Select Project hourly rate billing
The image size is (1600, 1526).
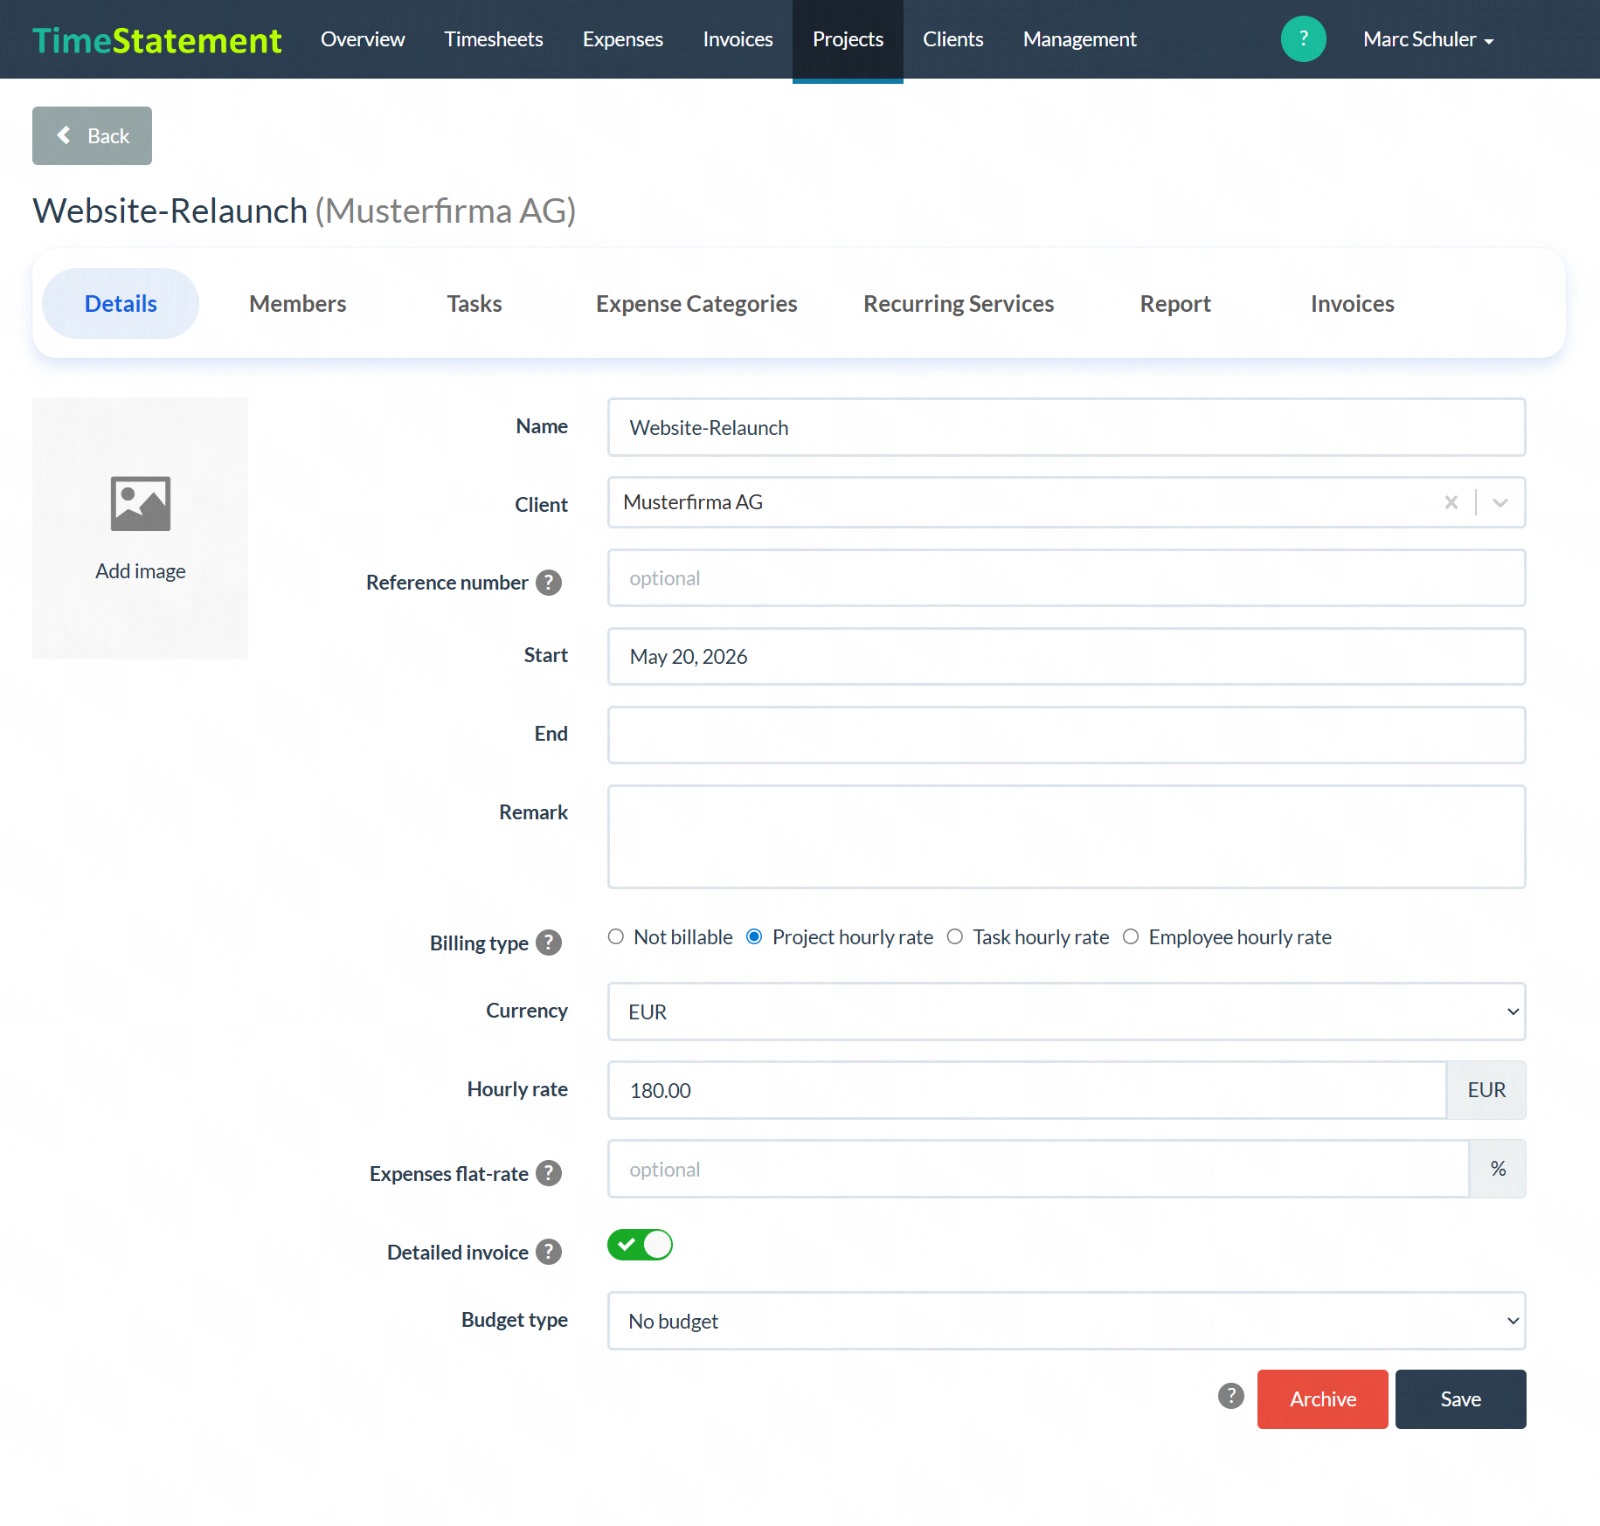click(755, 937)
